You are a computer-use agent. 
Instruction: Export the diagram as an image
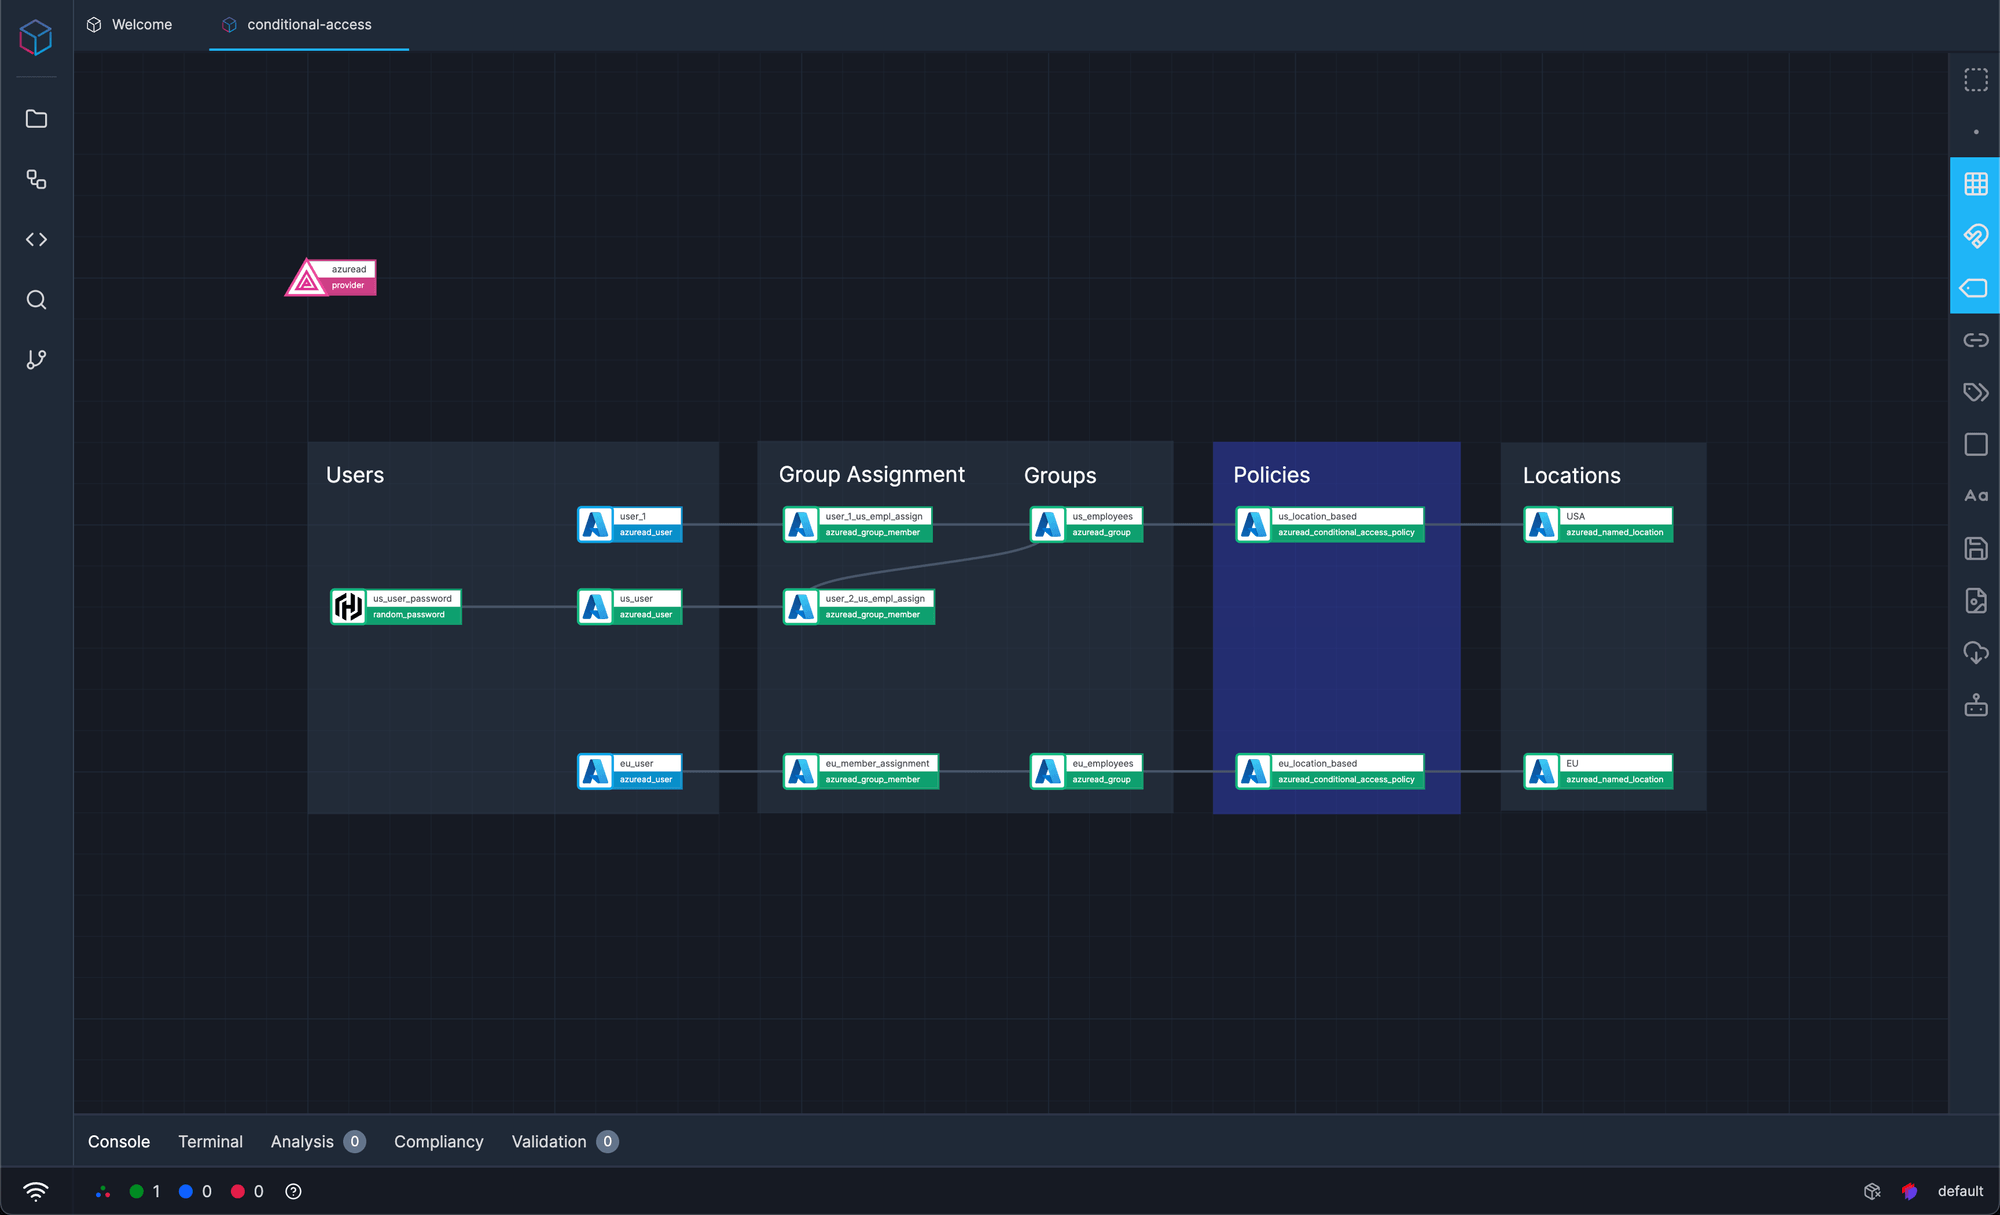1975,600
